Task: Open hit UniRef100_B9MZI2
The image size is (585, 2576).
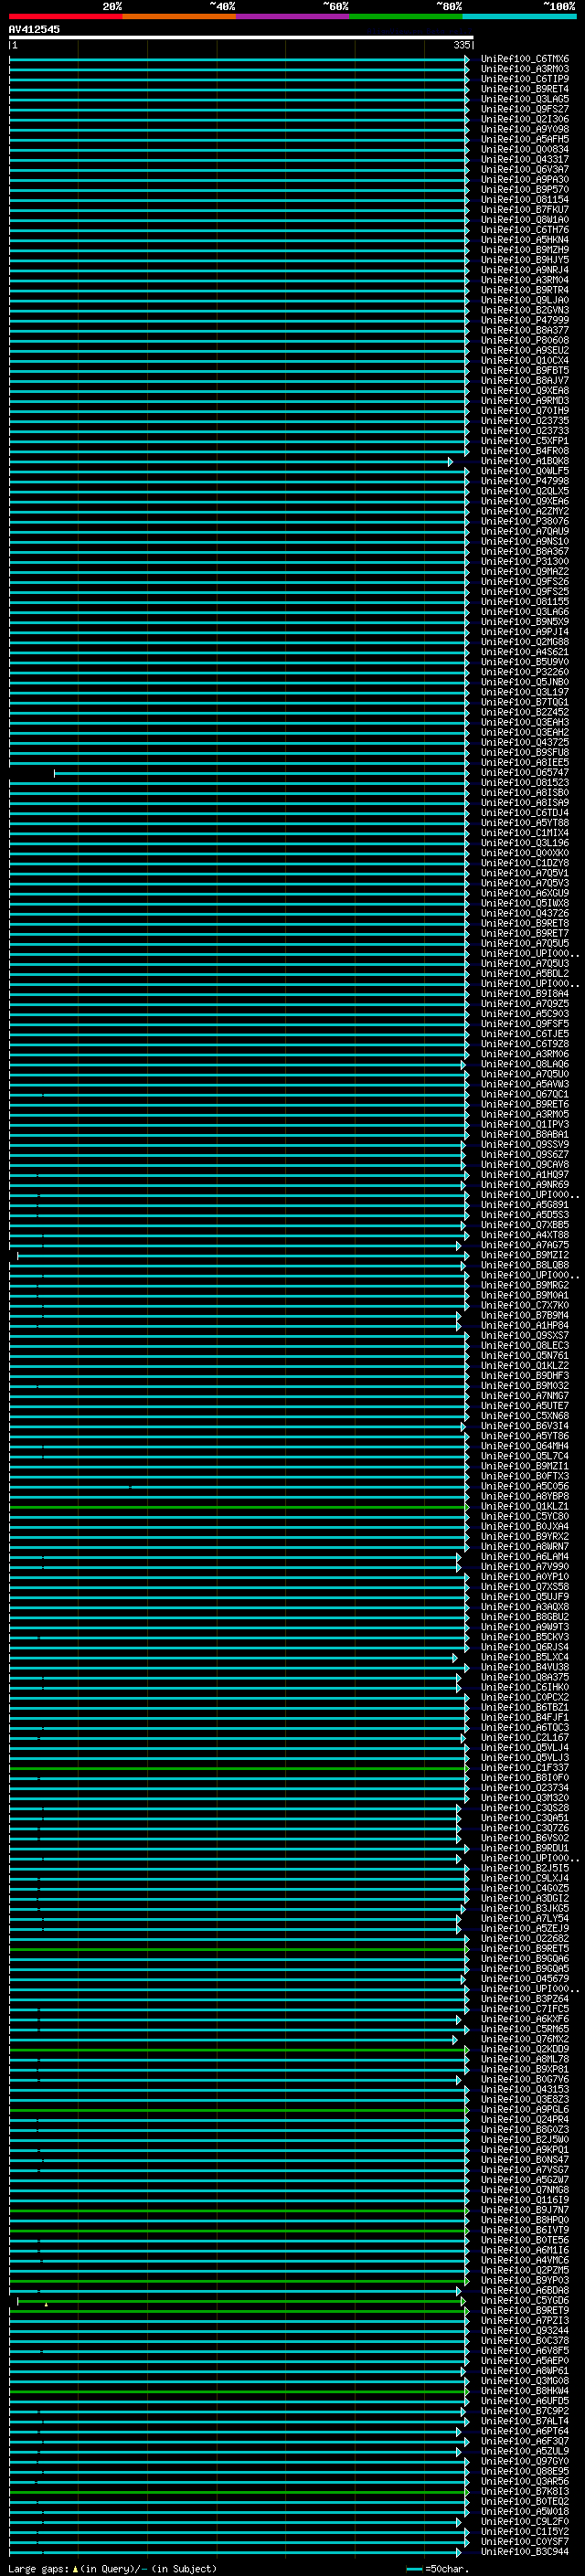Action: (525, 1255)
